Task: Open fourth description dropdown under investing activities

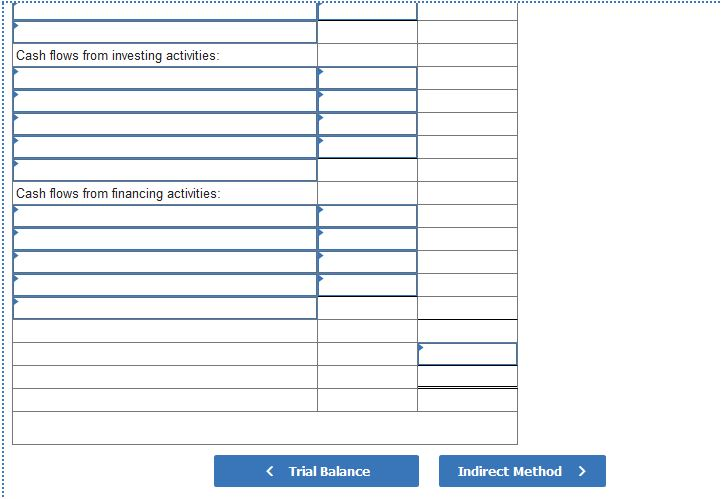Action: point(165,147)
